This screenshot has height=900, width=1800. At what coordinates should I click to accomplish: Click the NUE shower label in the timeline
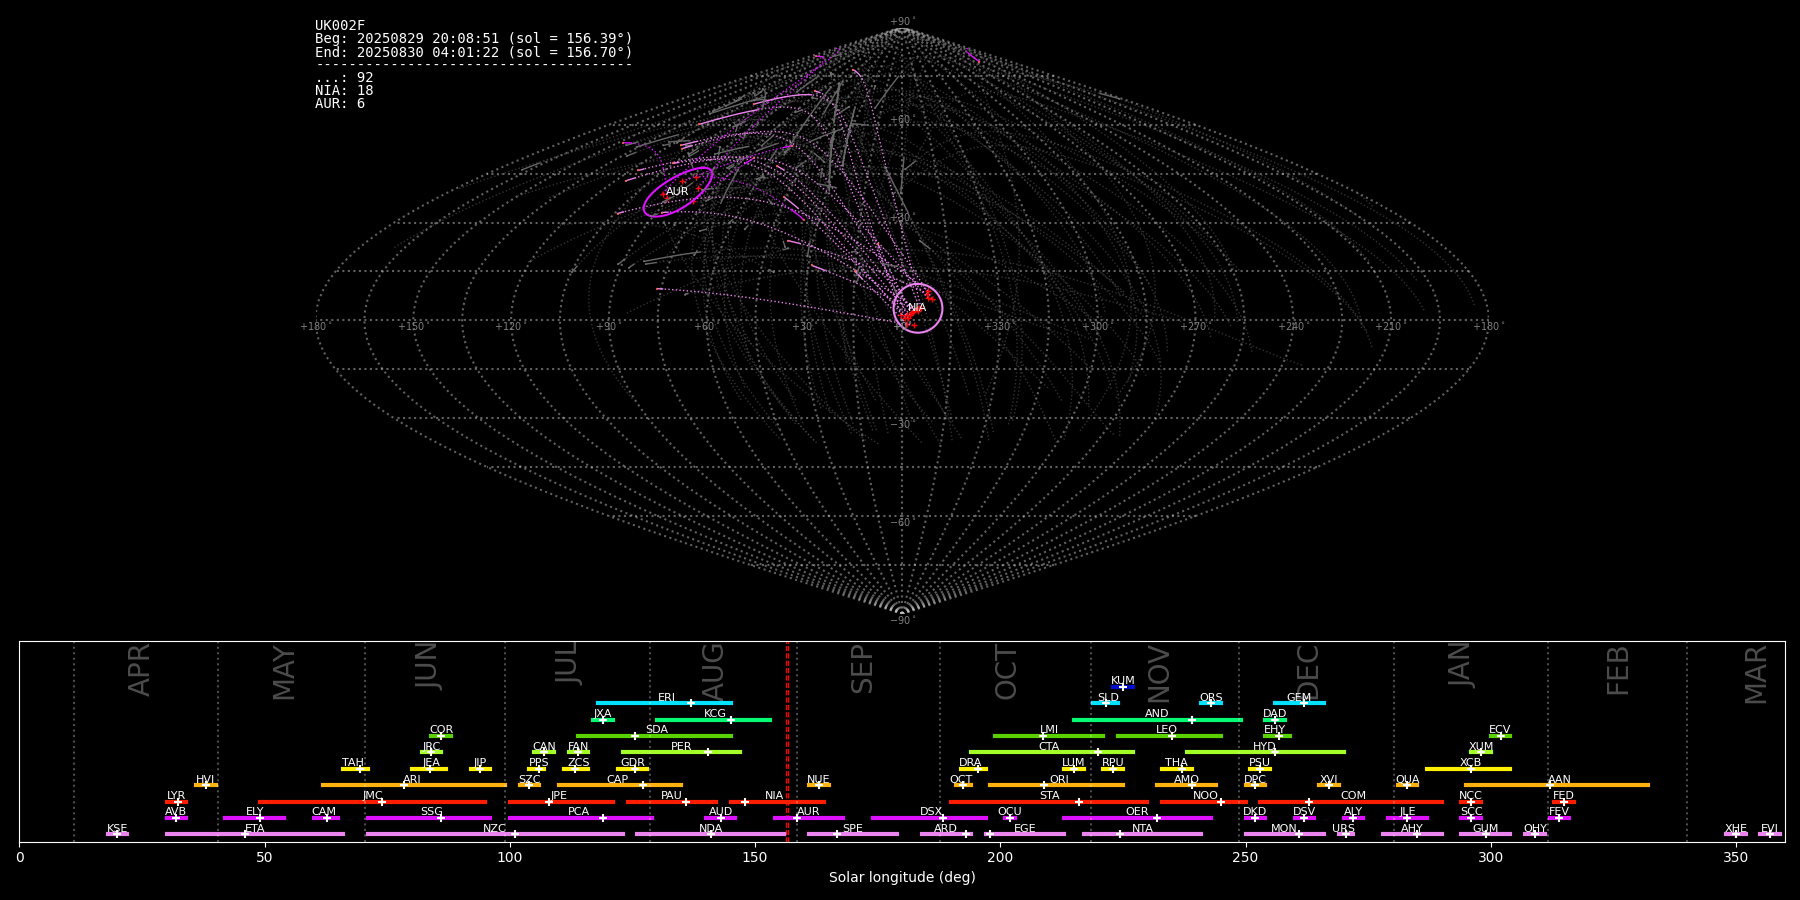click(818, 780)
